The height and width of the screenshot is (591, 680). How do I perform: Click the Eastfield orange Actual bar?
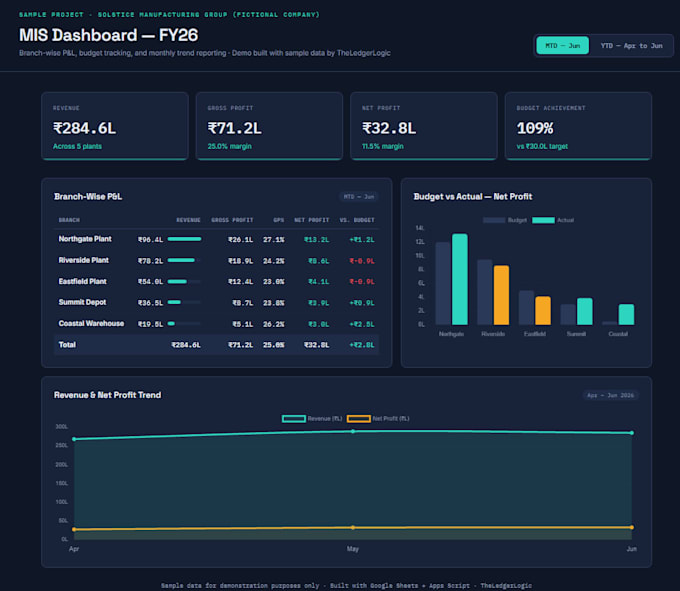coord(543,311)
